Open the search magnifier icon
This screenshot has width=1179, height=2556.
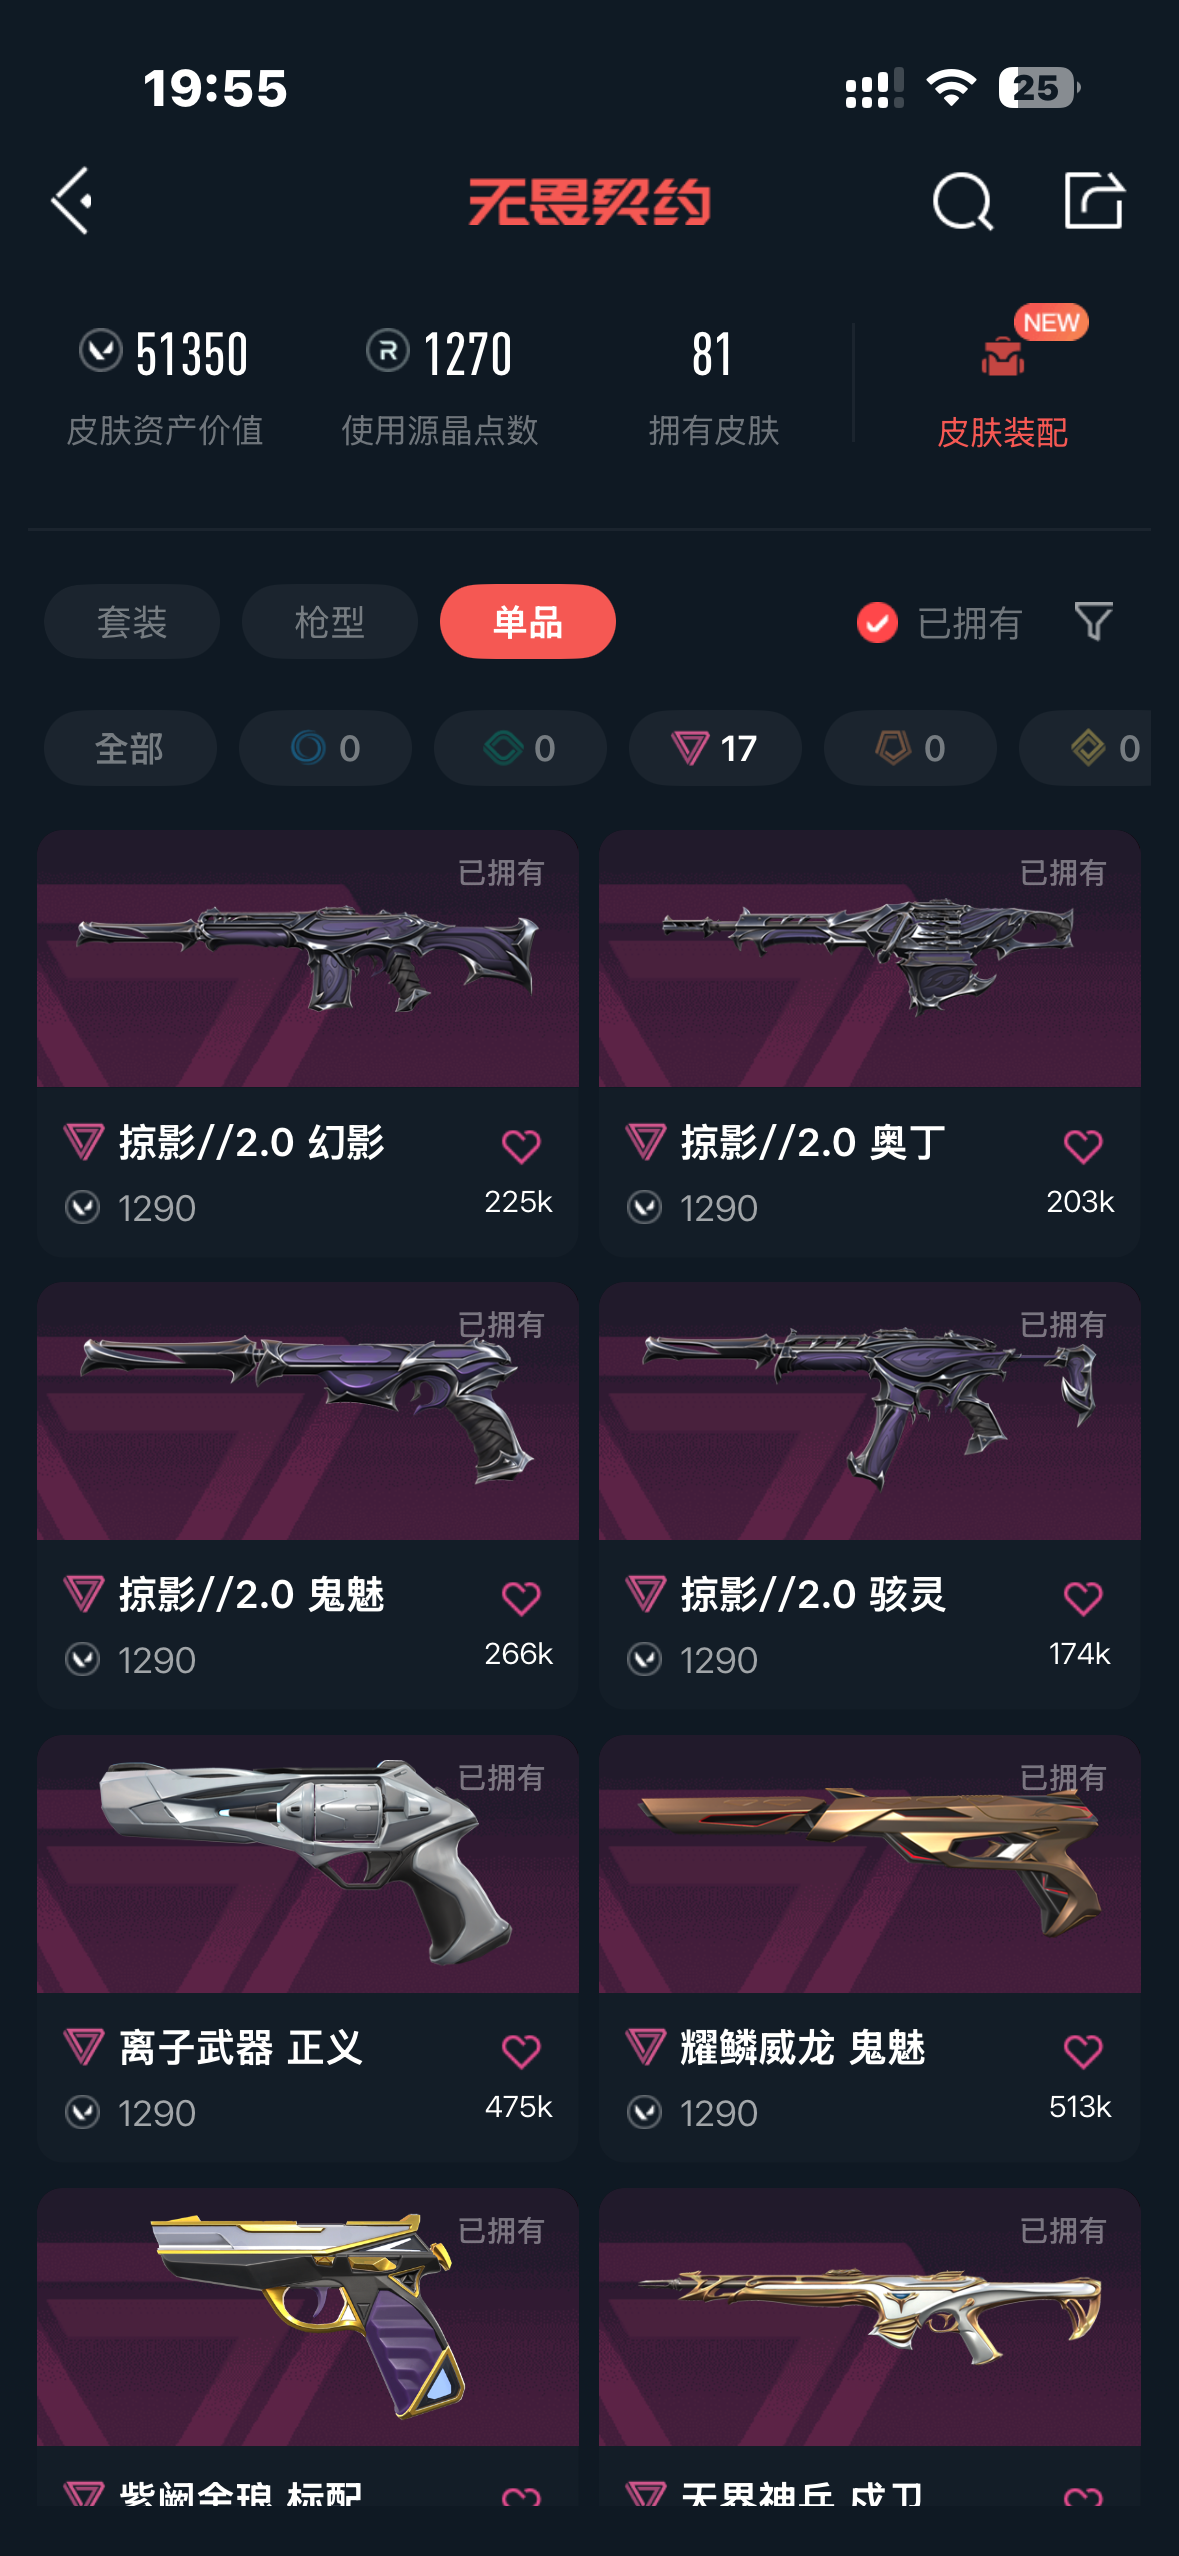(963, 201)
